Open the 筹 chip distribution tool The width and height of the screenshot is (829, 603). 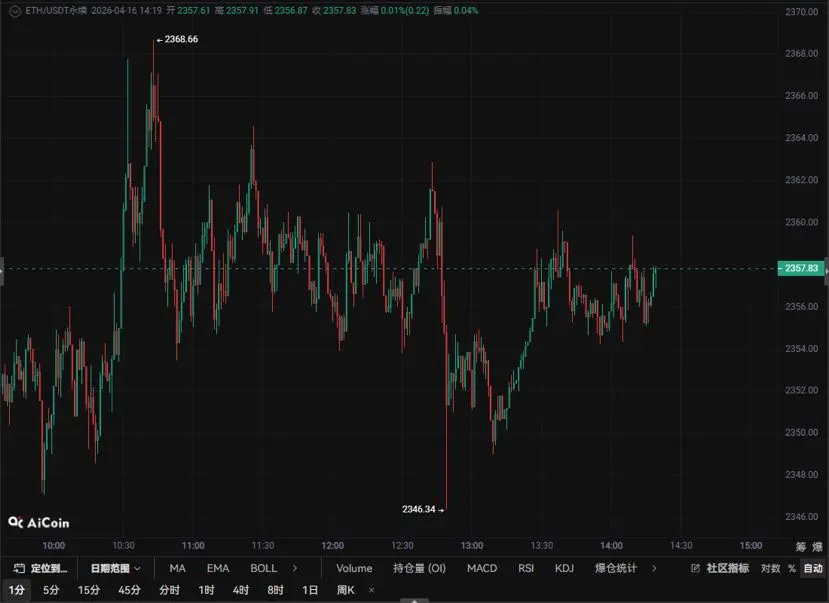(x=801, y=546)
